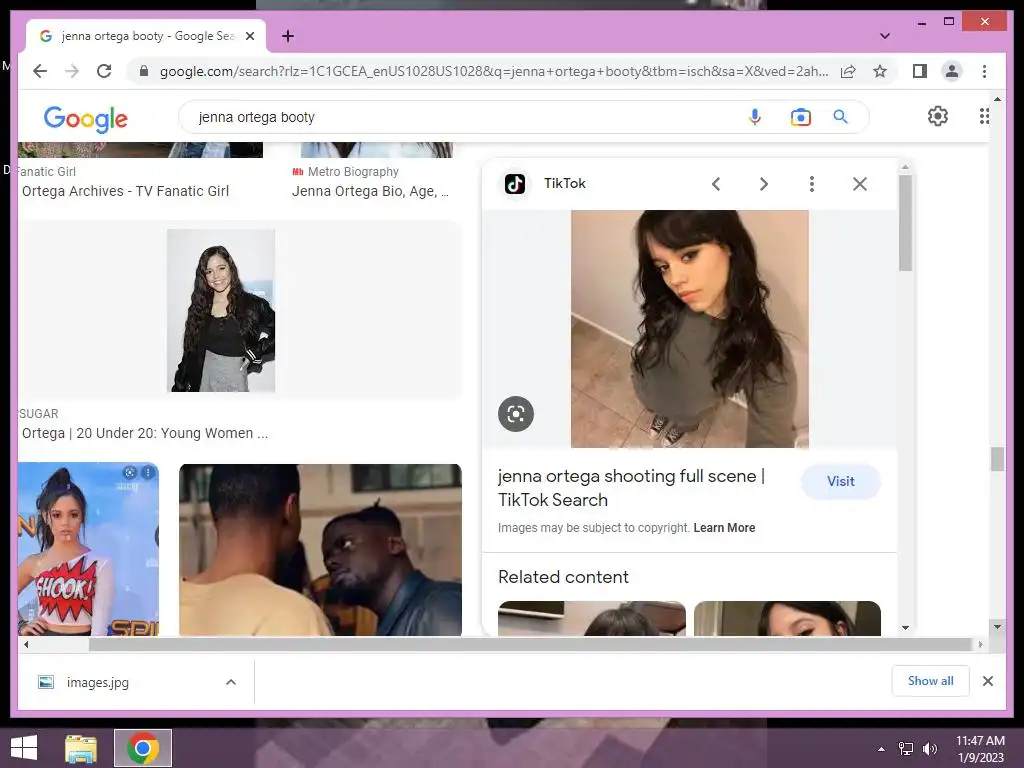Open preview panel more options menu
This screenshot has width=1024, height=768.
[812, 184]
